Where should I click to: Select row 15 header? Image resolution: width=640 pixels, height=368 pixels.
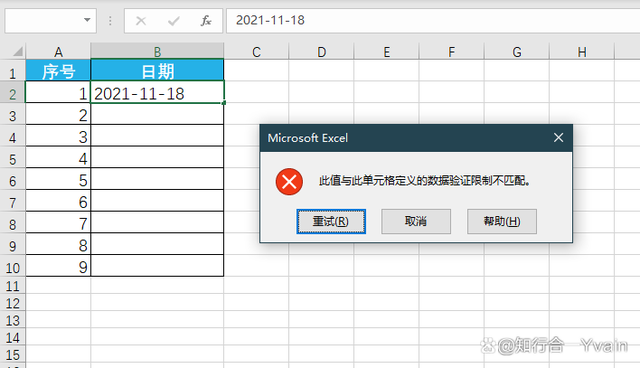pos(13,355)
